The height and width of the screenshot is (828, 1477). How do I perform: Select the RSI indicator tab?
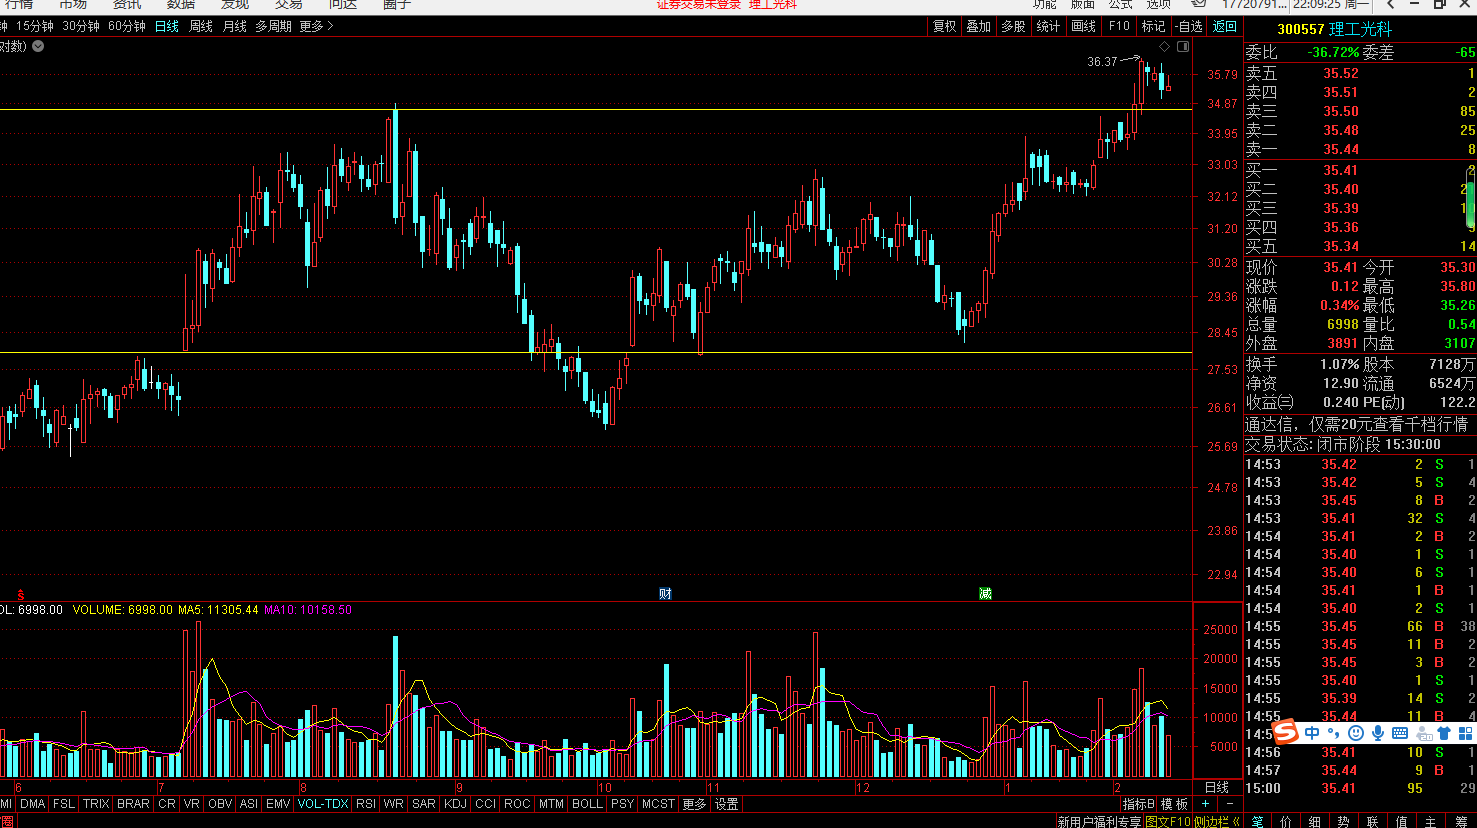tap(367, 804)
